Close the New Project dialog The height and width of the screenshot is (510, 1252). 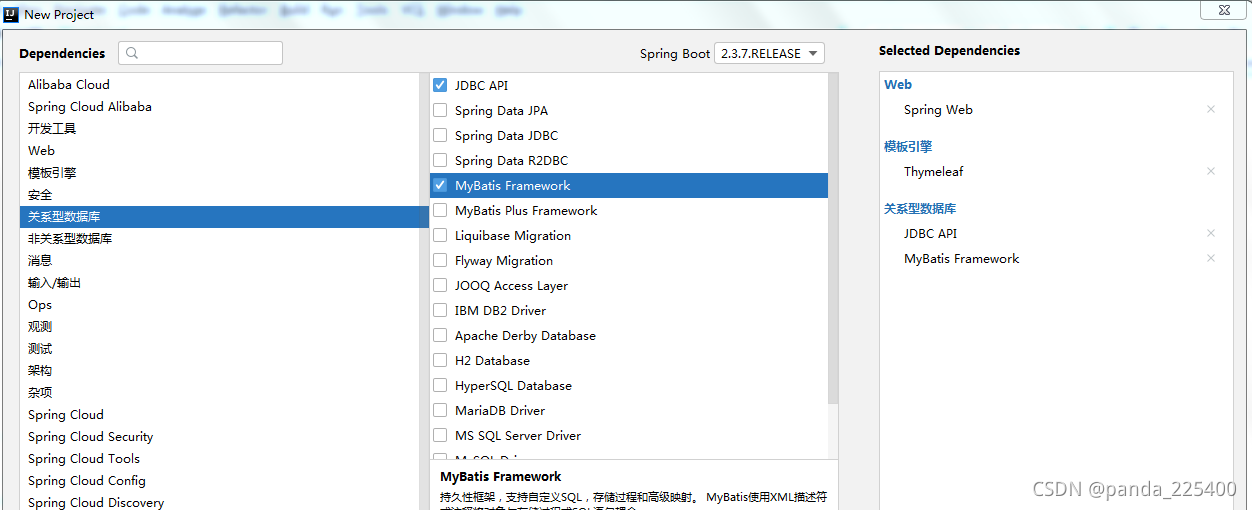click(1224, 10)
